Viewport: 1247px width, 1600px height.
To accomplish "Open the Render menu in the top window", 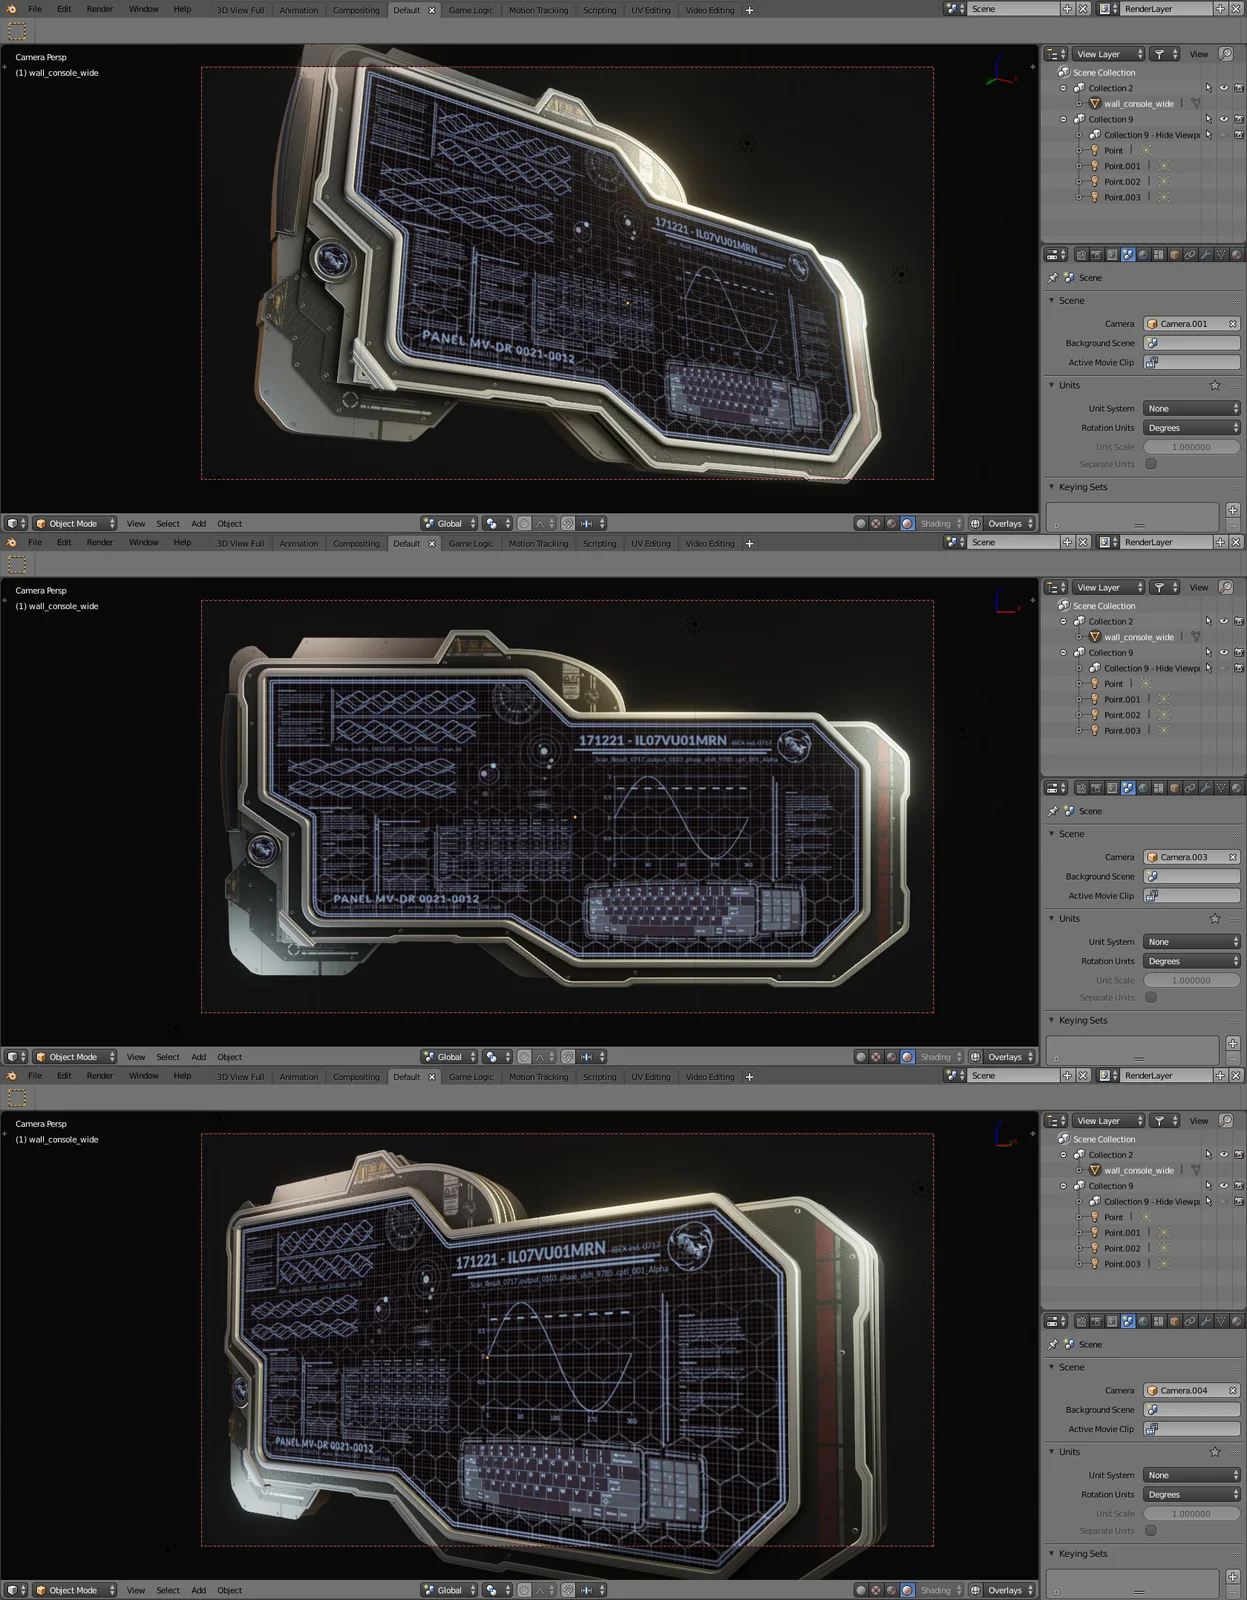I will click(x=100, y=9).
